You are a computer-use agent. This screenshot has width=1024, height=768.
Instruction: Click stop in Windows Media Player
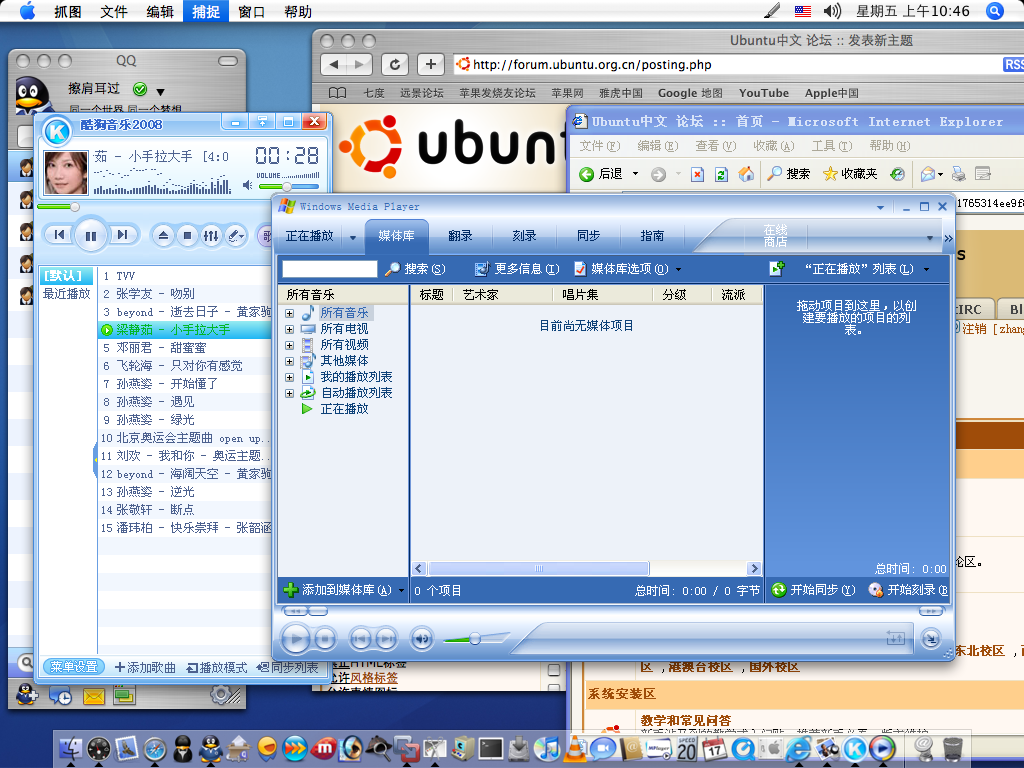coord(325,638)
